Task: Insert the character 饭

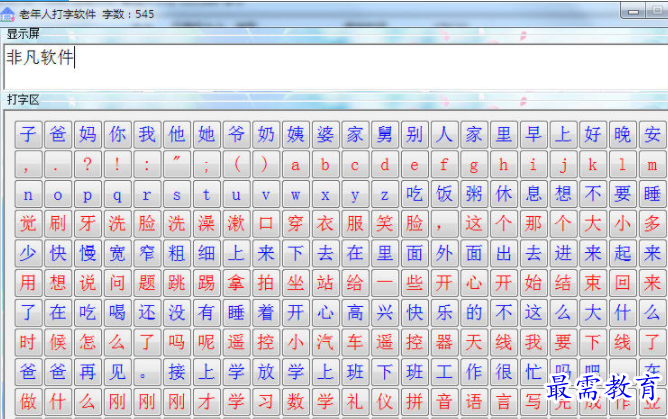Action: [444, 194]
